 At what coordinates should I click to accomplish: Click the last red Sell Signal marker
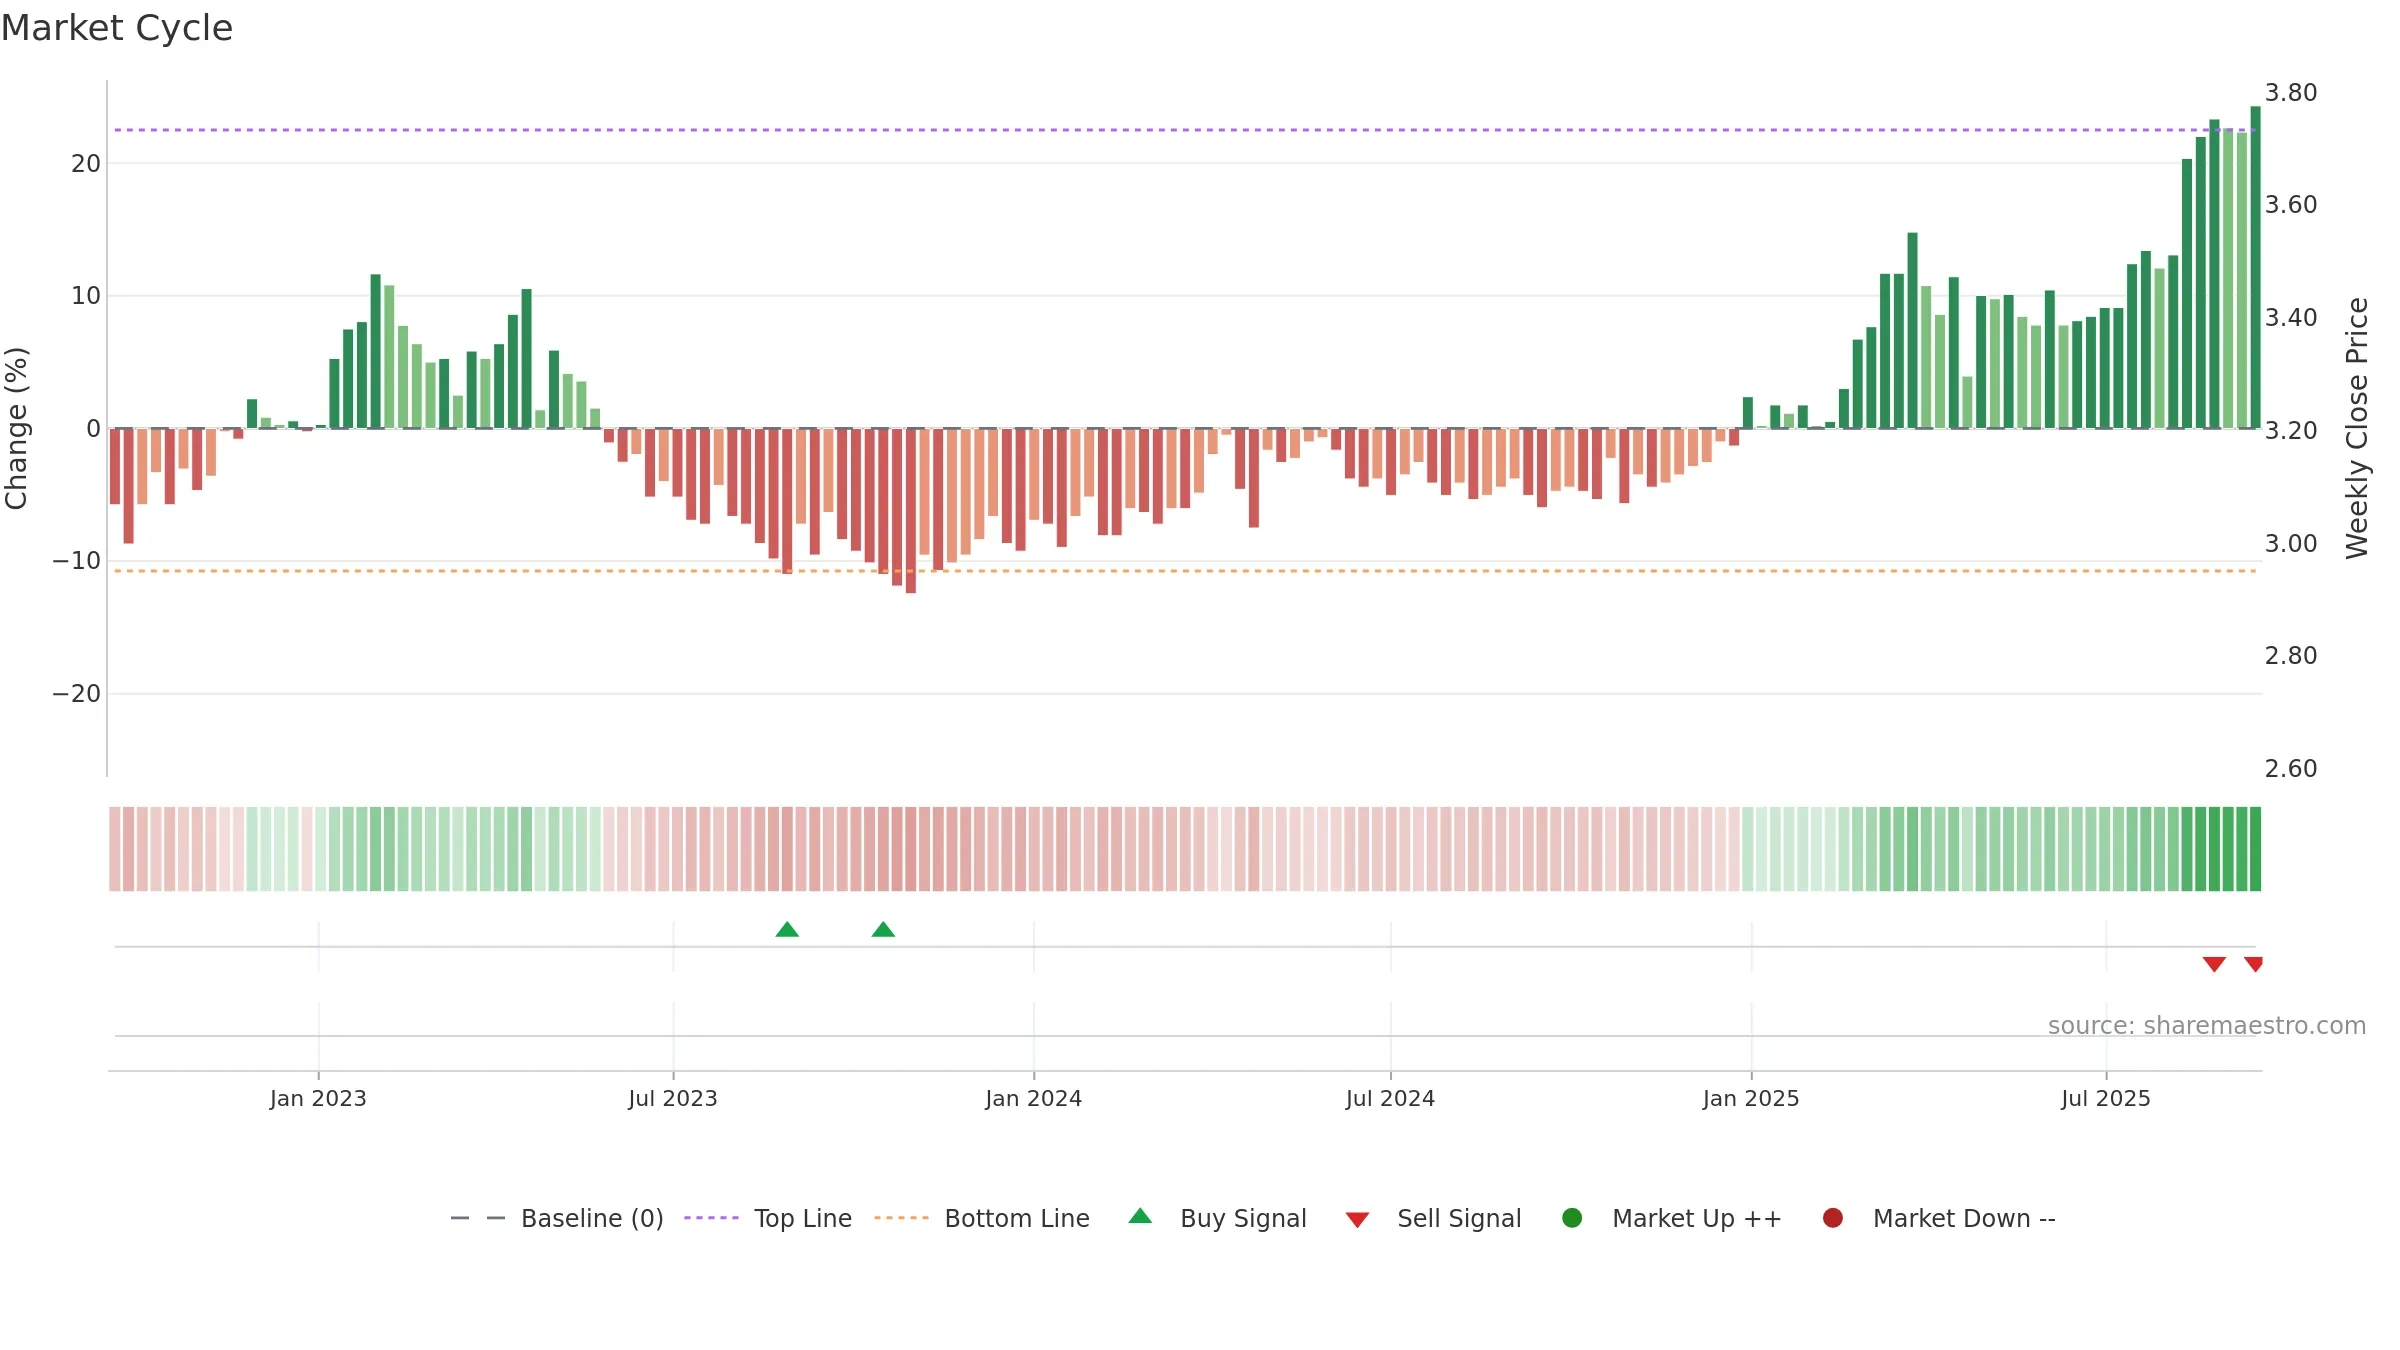click(x=2253, y=964)
